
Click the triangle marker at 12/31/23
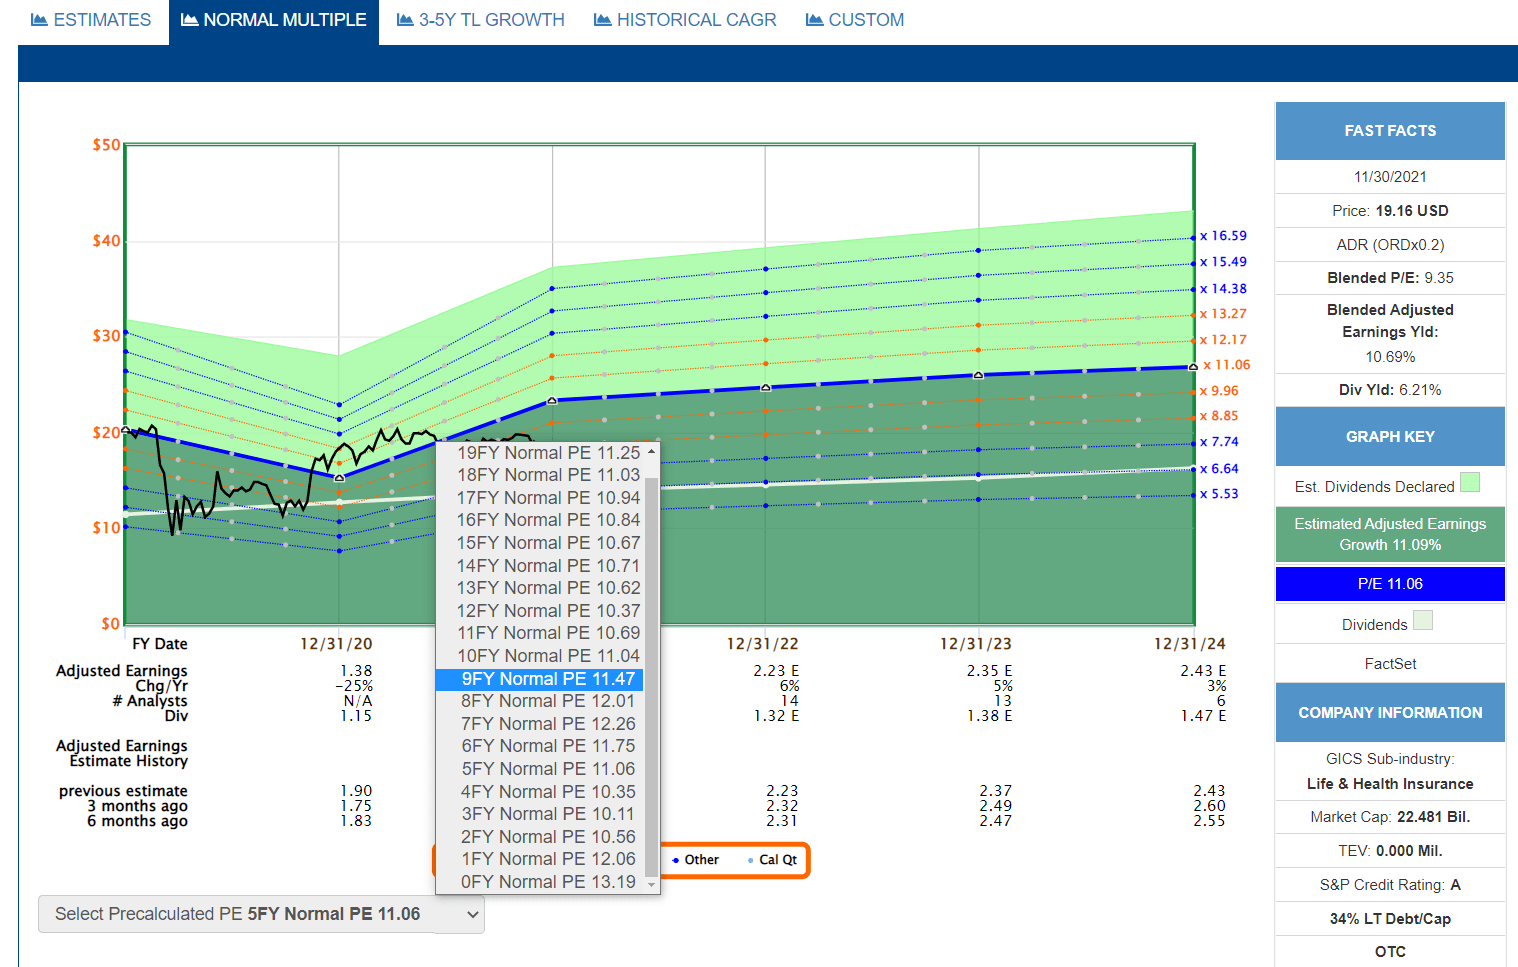pos(978,375)
